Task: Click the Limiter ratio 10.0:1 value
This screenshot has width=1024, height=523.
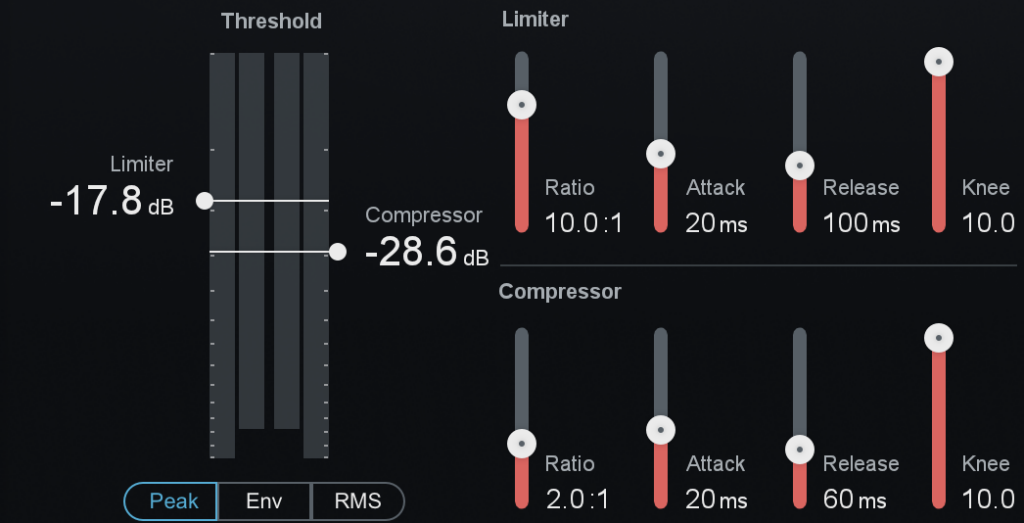Action: coord(584,223)
